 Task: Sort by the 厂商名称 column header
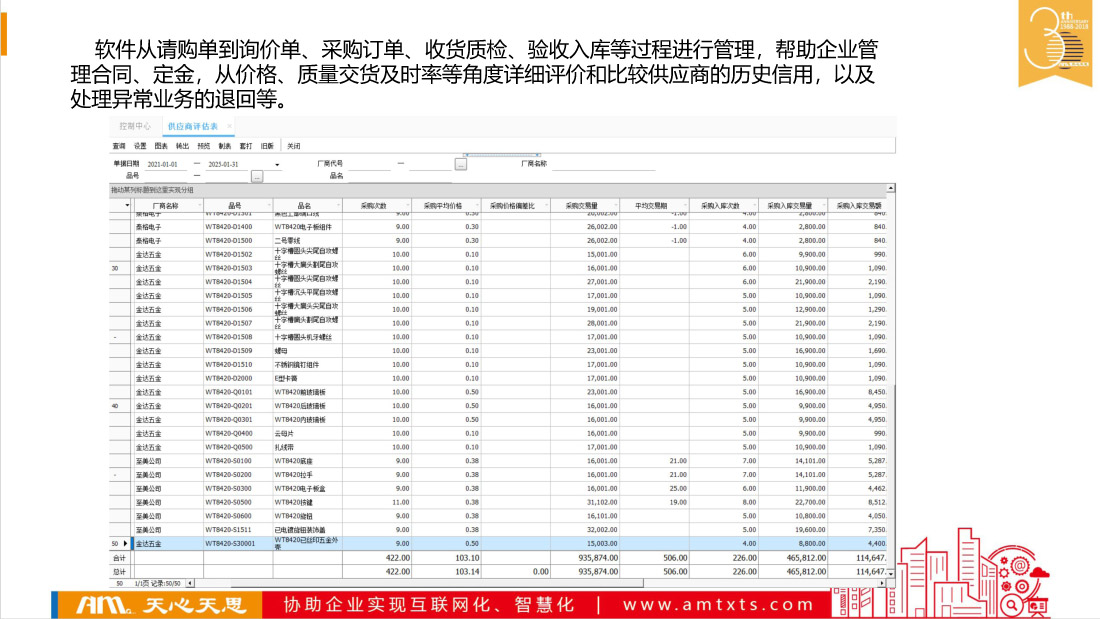[x=165, y=205]
